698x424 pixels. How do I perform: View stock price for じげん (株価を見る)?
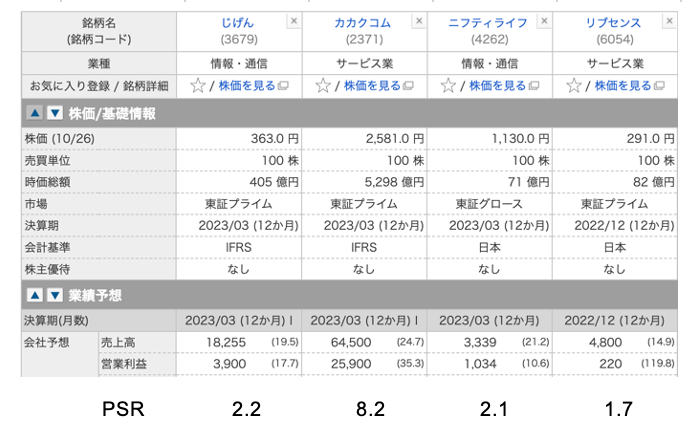click(x=247, y=86)
